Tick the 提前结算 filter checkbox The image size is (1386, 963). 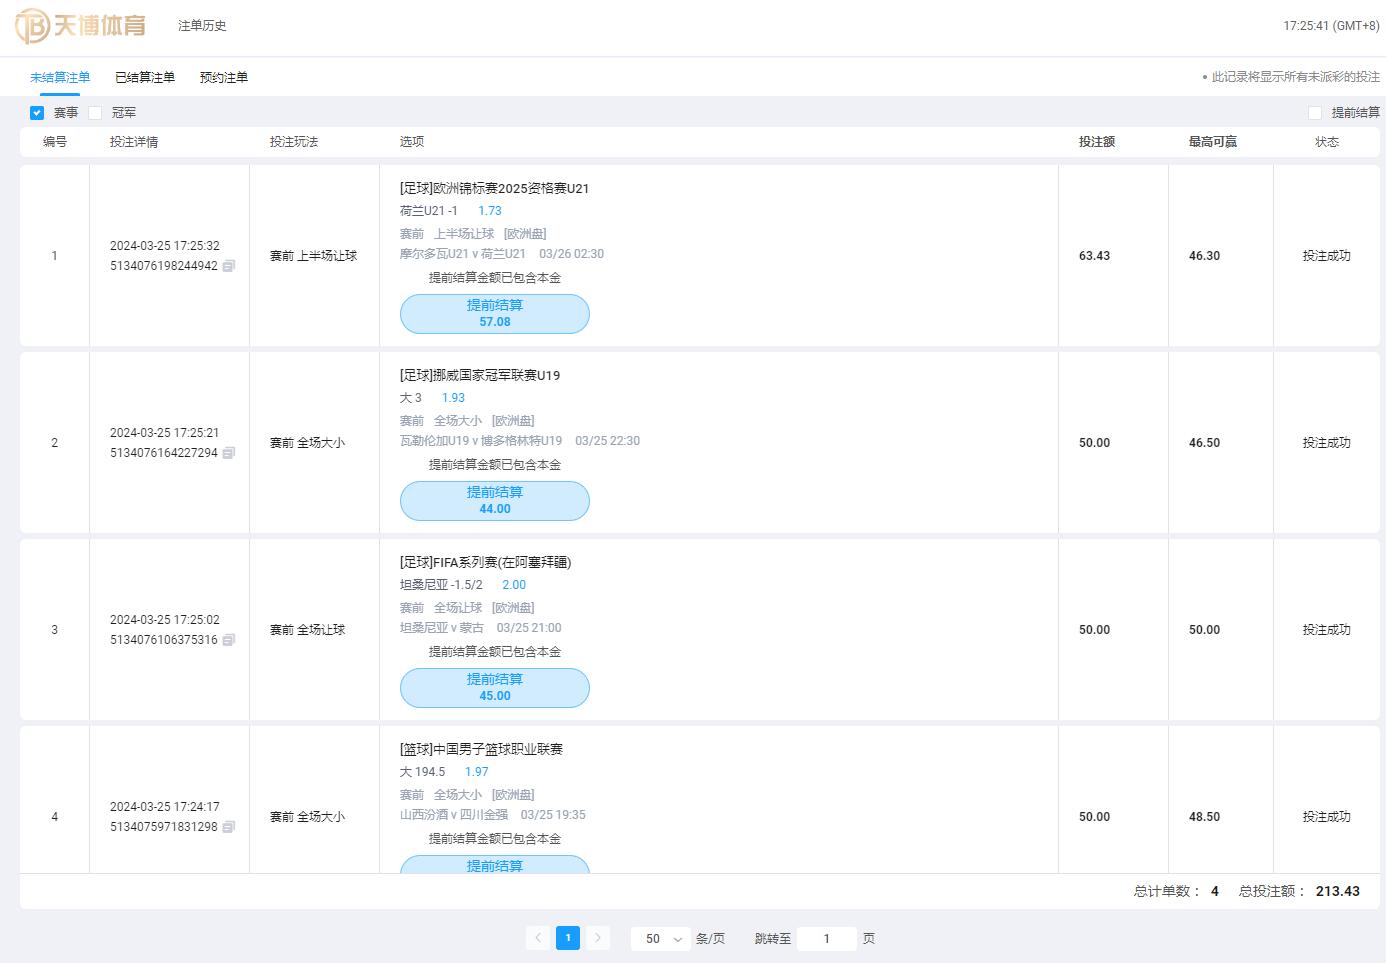[x=1315, y=113]
